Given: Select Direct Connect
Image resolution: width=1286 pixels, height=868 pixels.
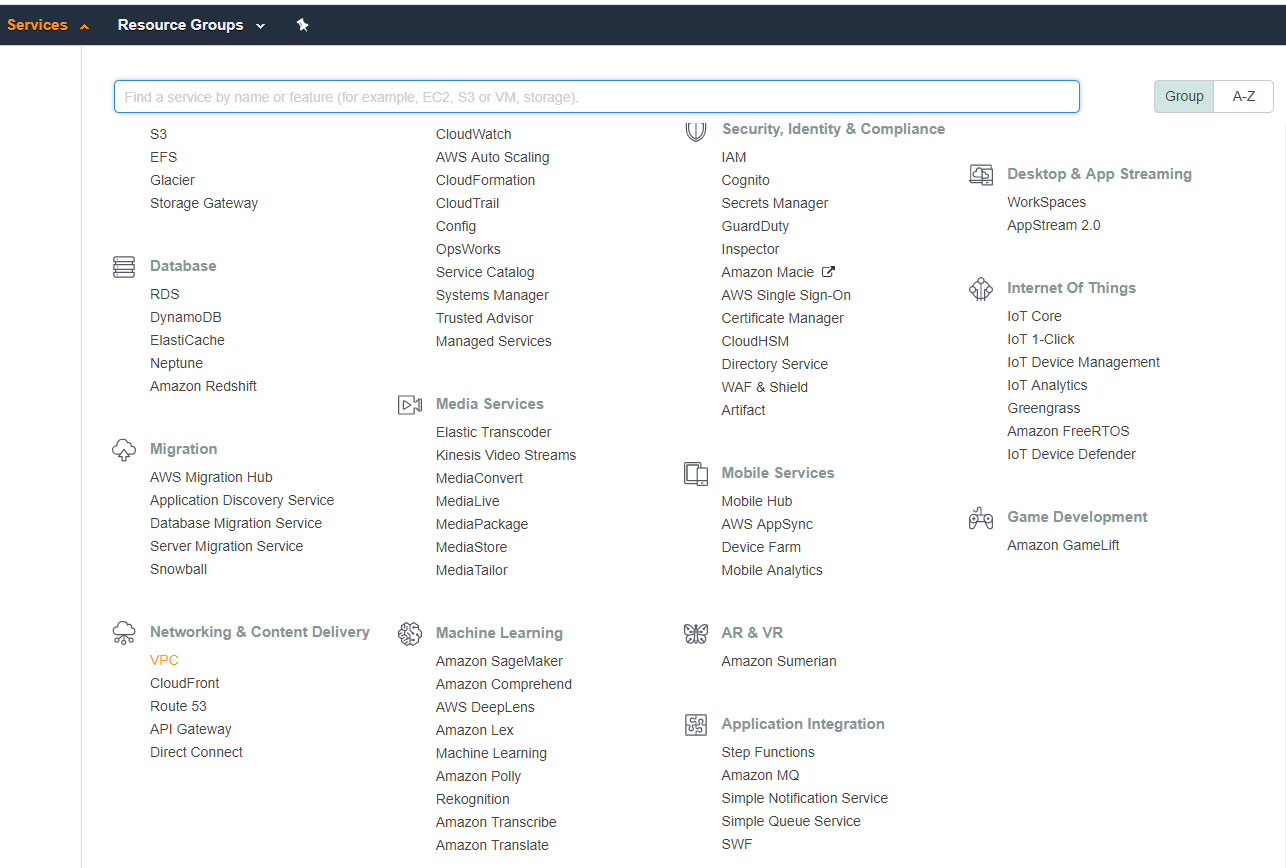Looking at the screenshot, I should pos(197,752).
